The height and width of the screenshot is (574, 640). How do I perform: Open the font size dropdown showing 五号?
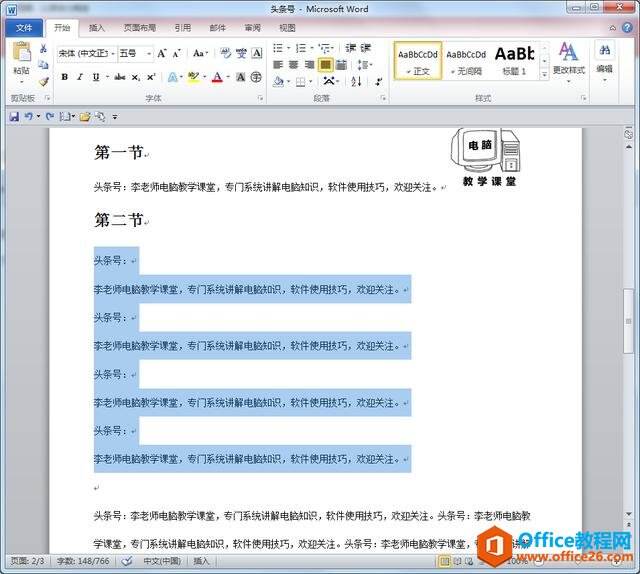149,53
